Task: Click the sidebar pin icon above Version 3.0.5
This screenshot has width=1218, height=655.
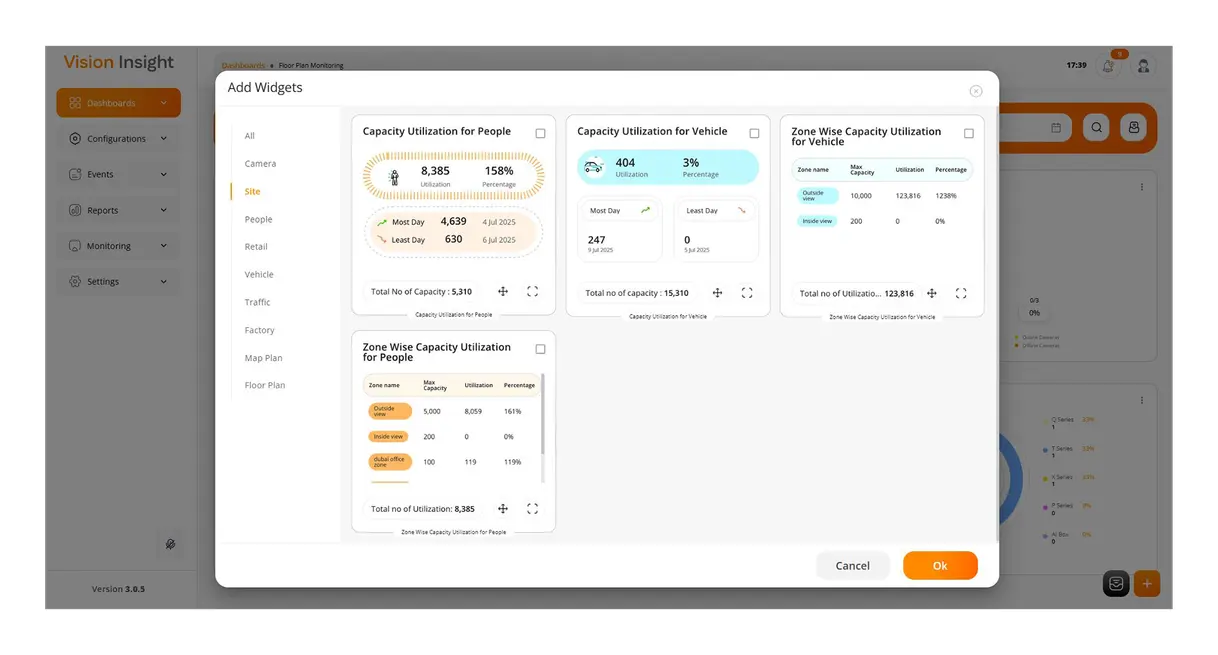Action: click(x=170, y=545)
